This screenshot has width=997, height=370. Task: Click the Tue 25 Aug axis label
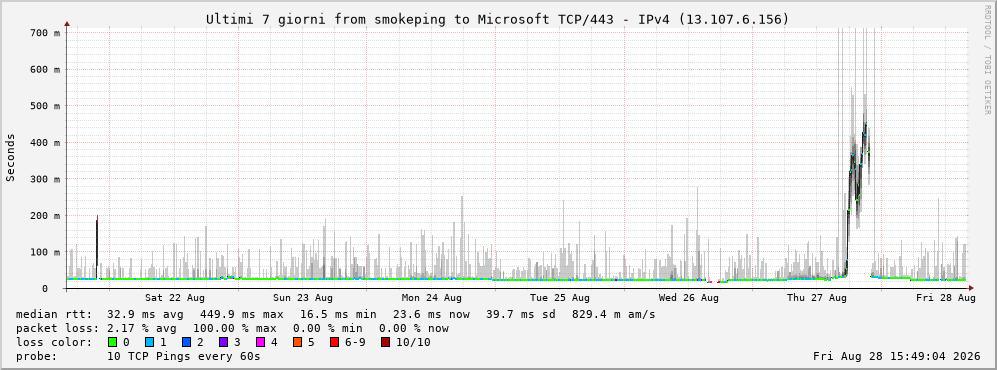pos(560,298)
